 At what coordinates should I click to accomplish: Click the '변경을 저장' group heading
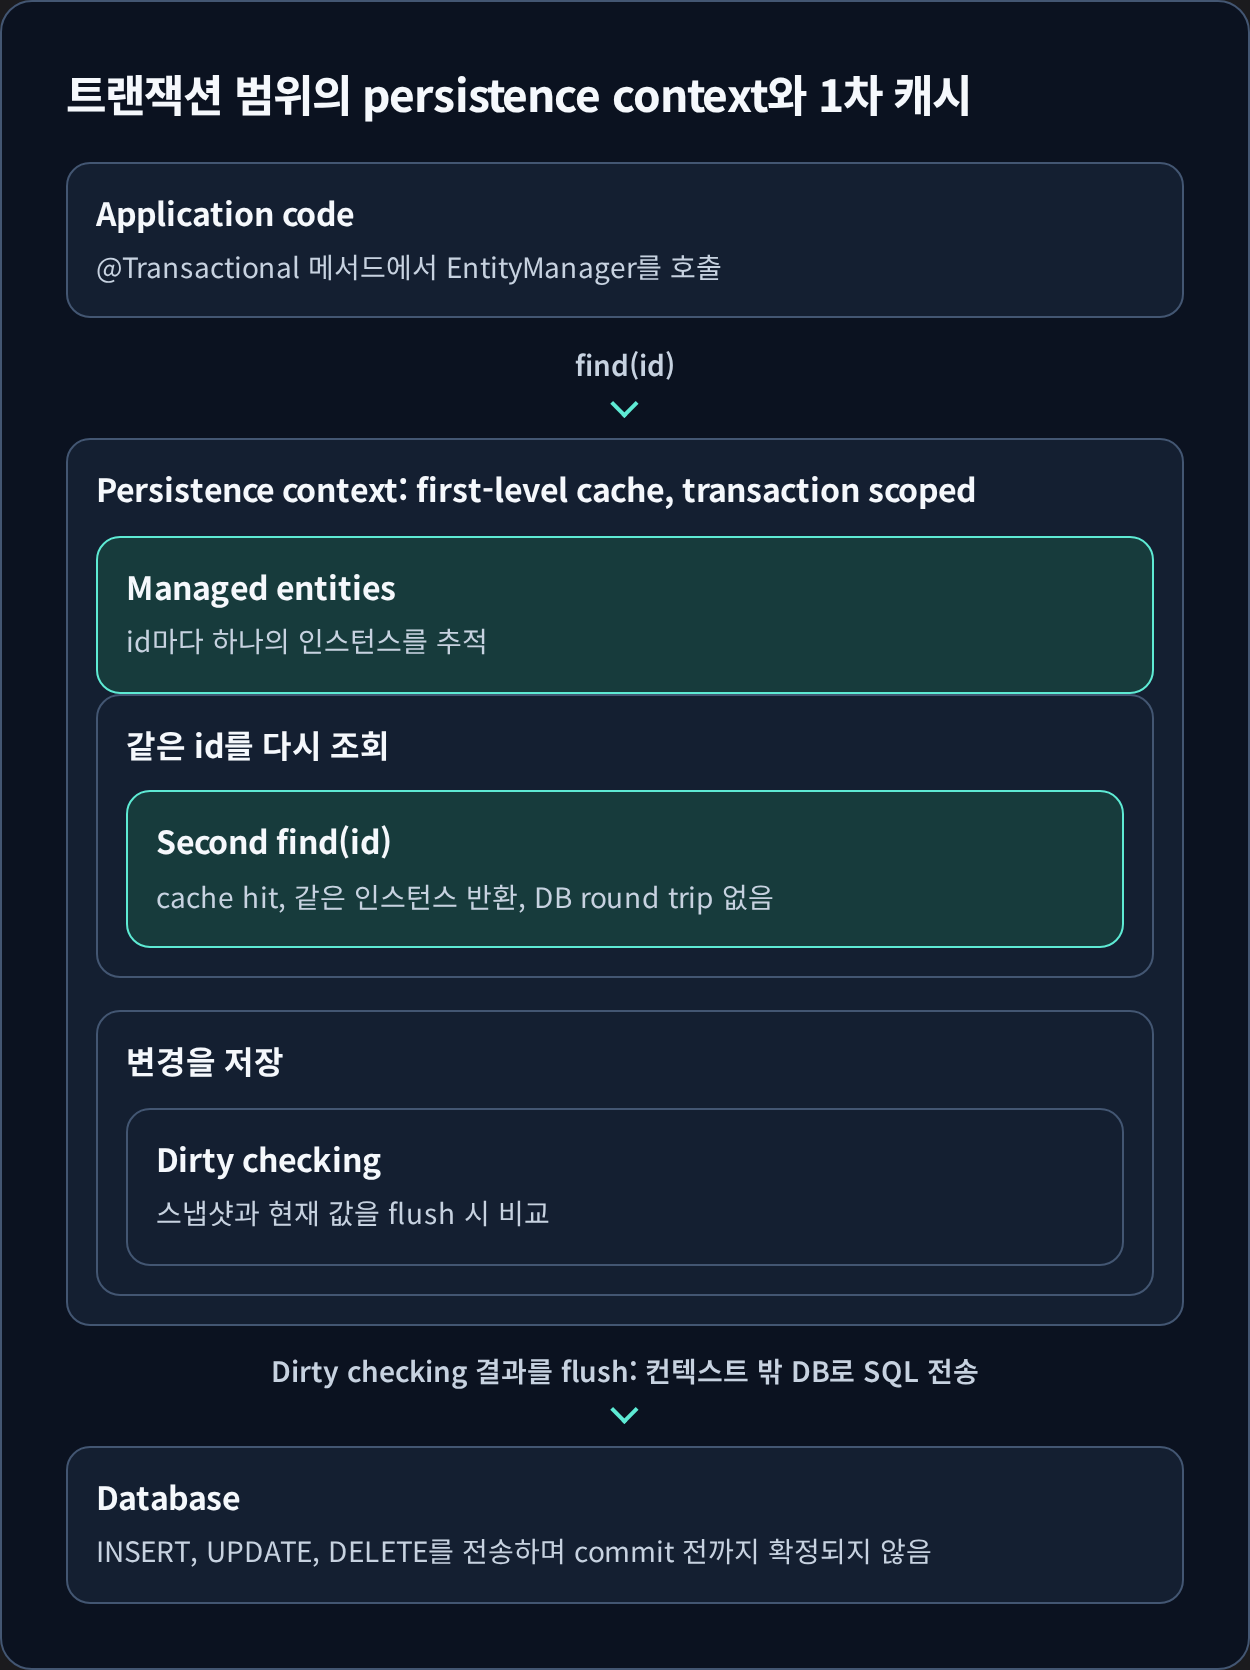[x=205, y=1062]
